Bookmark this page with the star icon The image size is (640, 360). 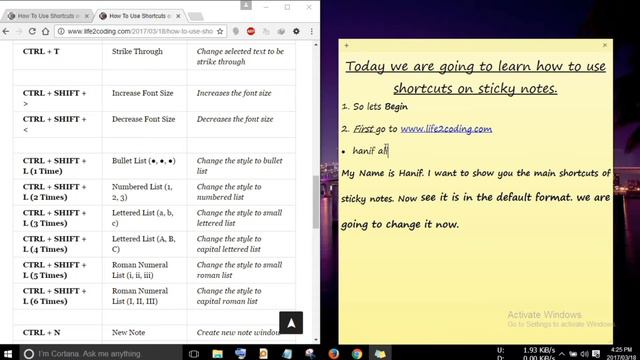pyautogui.click(x=220, y=31)
